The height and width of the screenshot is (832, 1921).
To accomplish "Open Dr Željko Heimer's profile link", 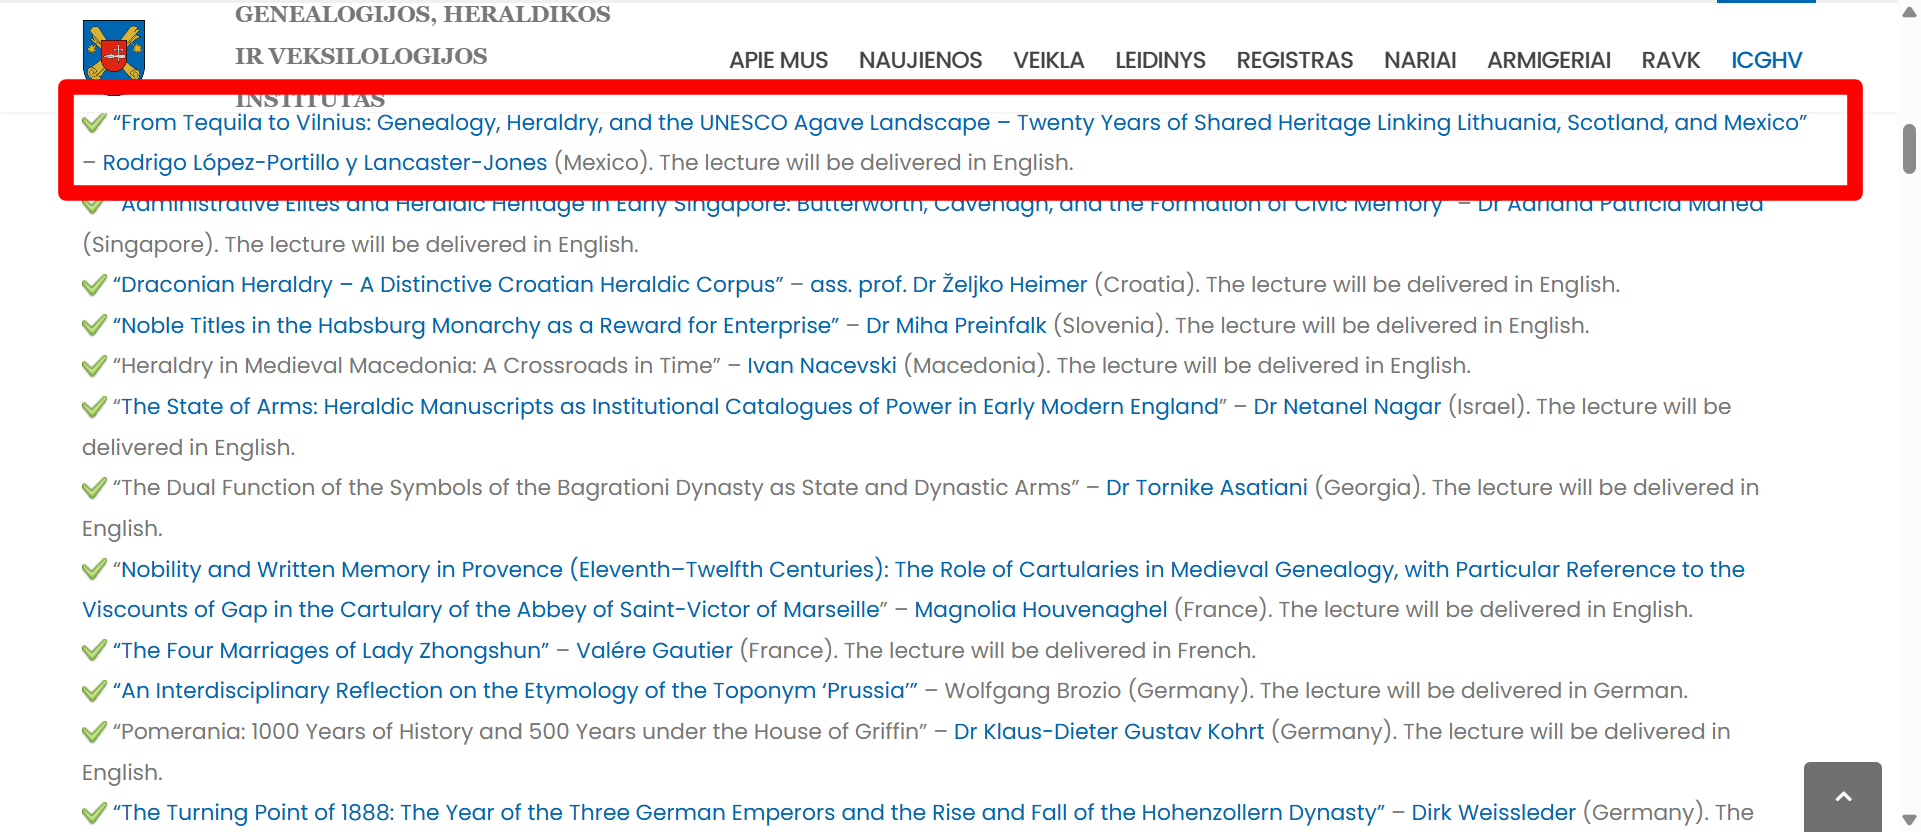I will coord(948,284).
